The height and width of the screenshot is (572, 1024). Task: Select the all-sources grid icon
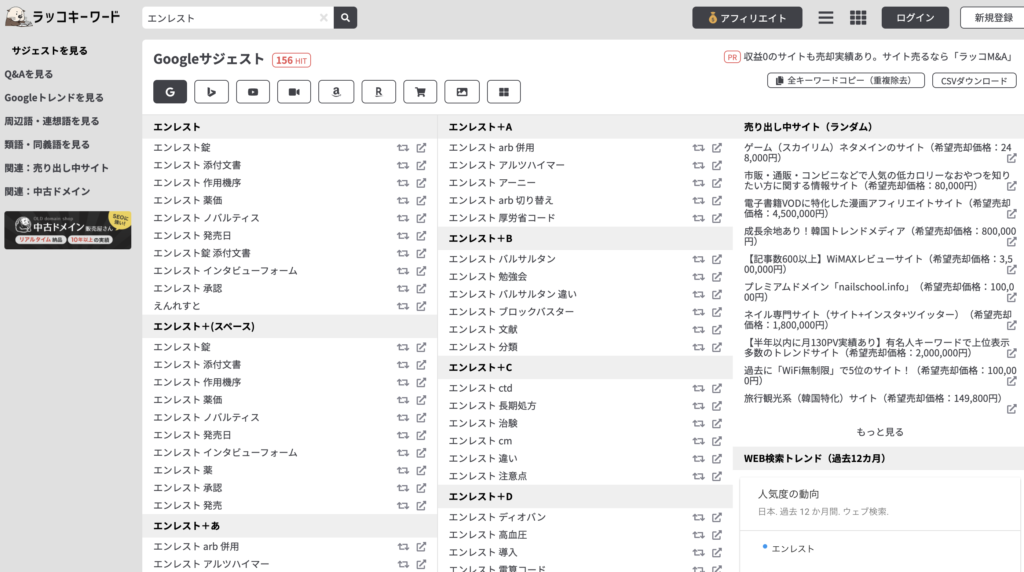504,92
